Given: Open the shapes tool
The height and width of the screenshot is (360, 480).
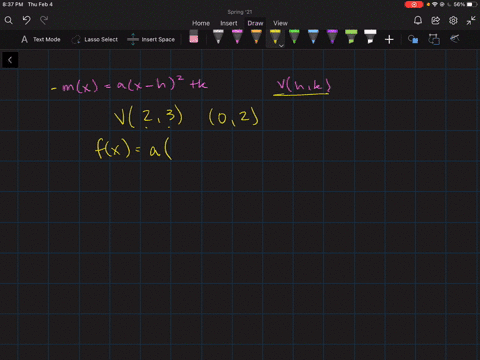Looking at the screenshot, I should pos(413,39).
